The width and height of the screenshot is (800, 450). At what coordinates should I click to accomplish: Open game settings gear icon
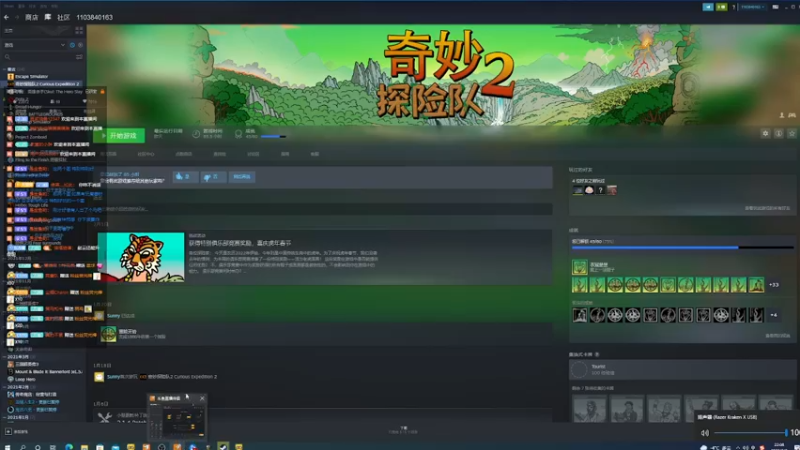(x=765, y=133)
